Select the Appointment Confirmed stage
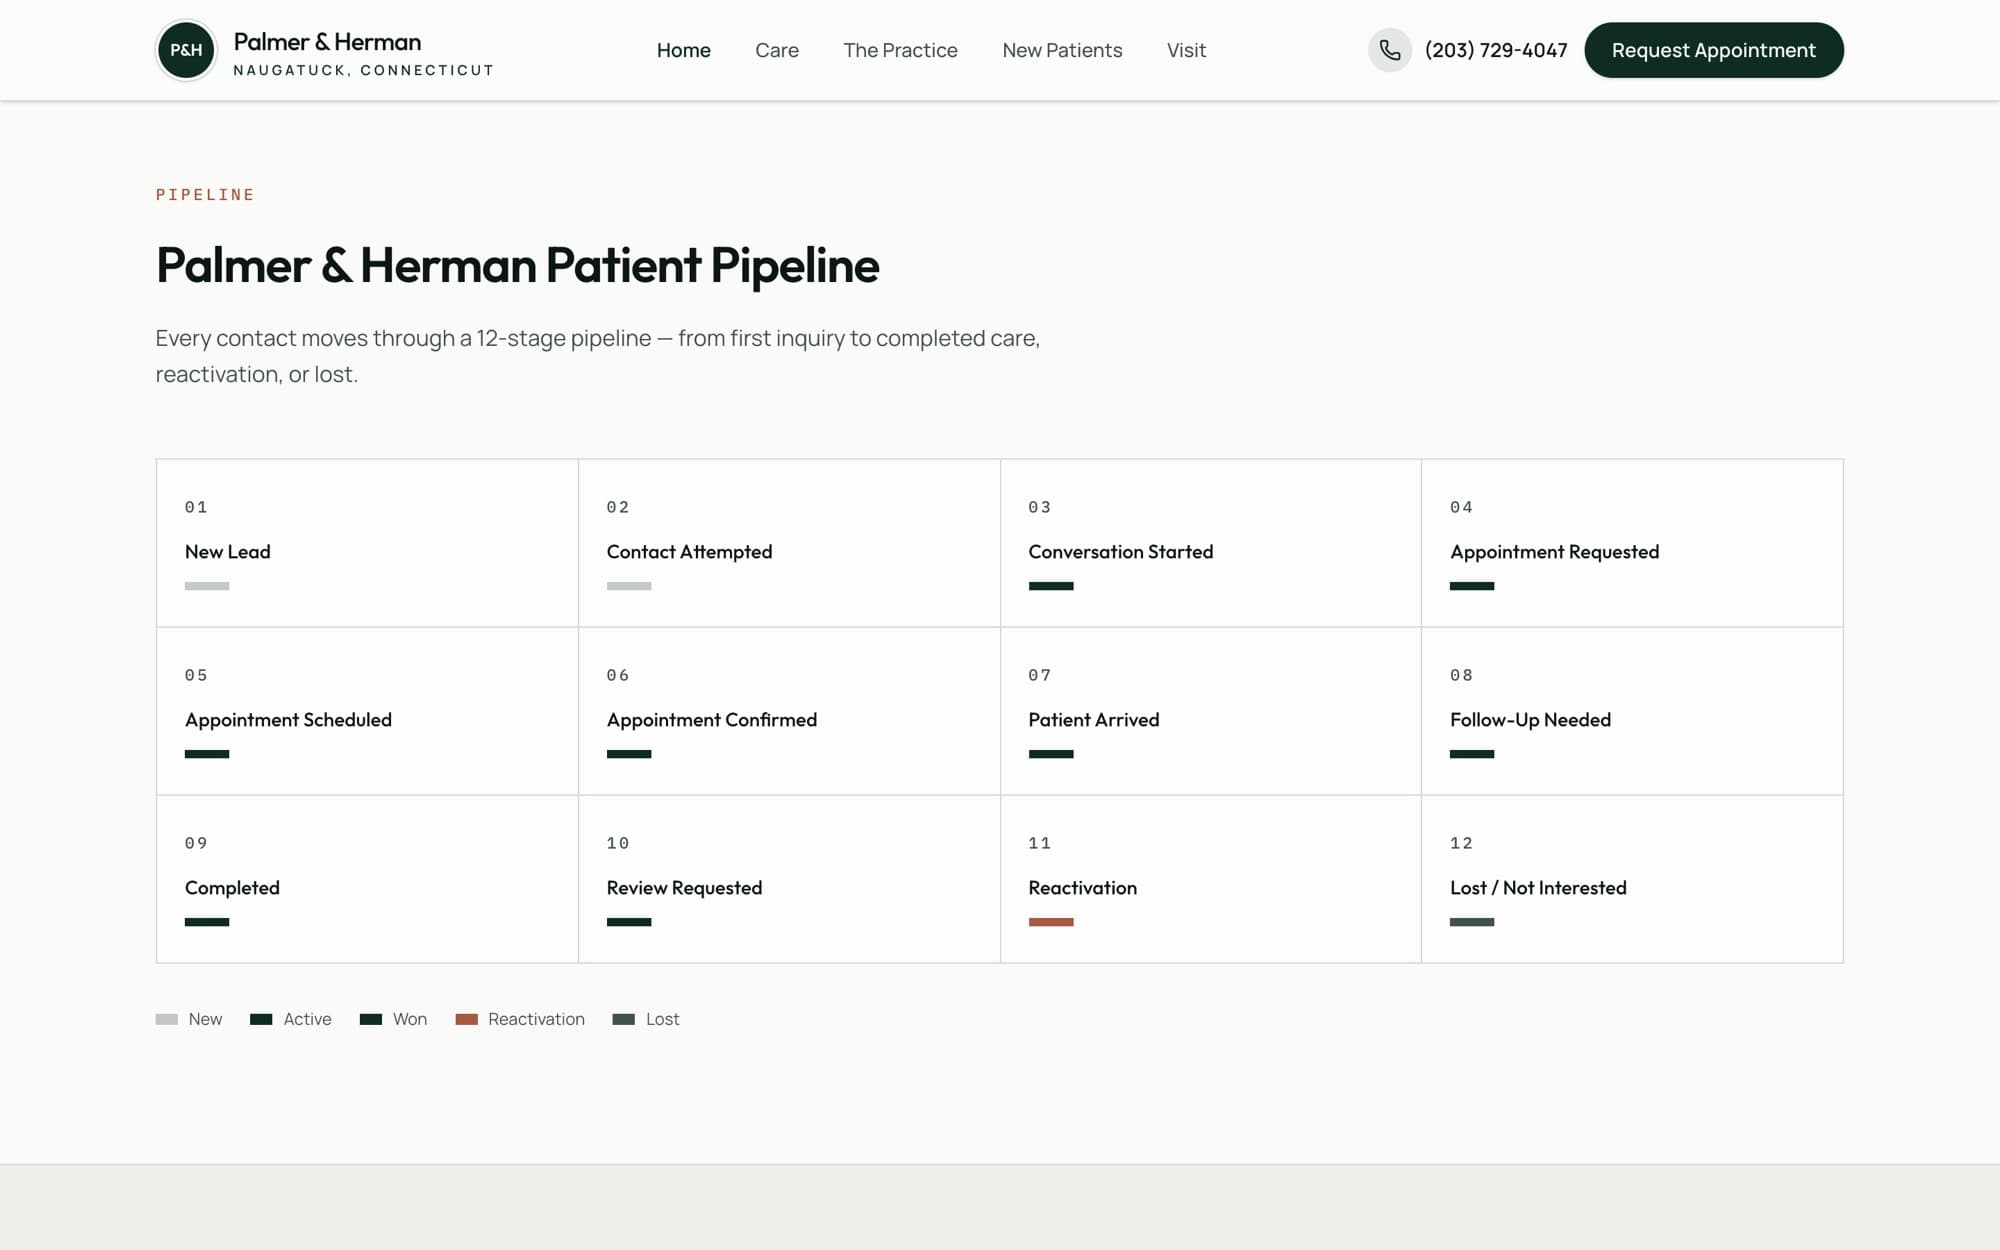The width and height of the screenshot is (2000, 1250). click(x=789, y=711)
